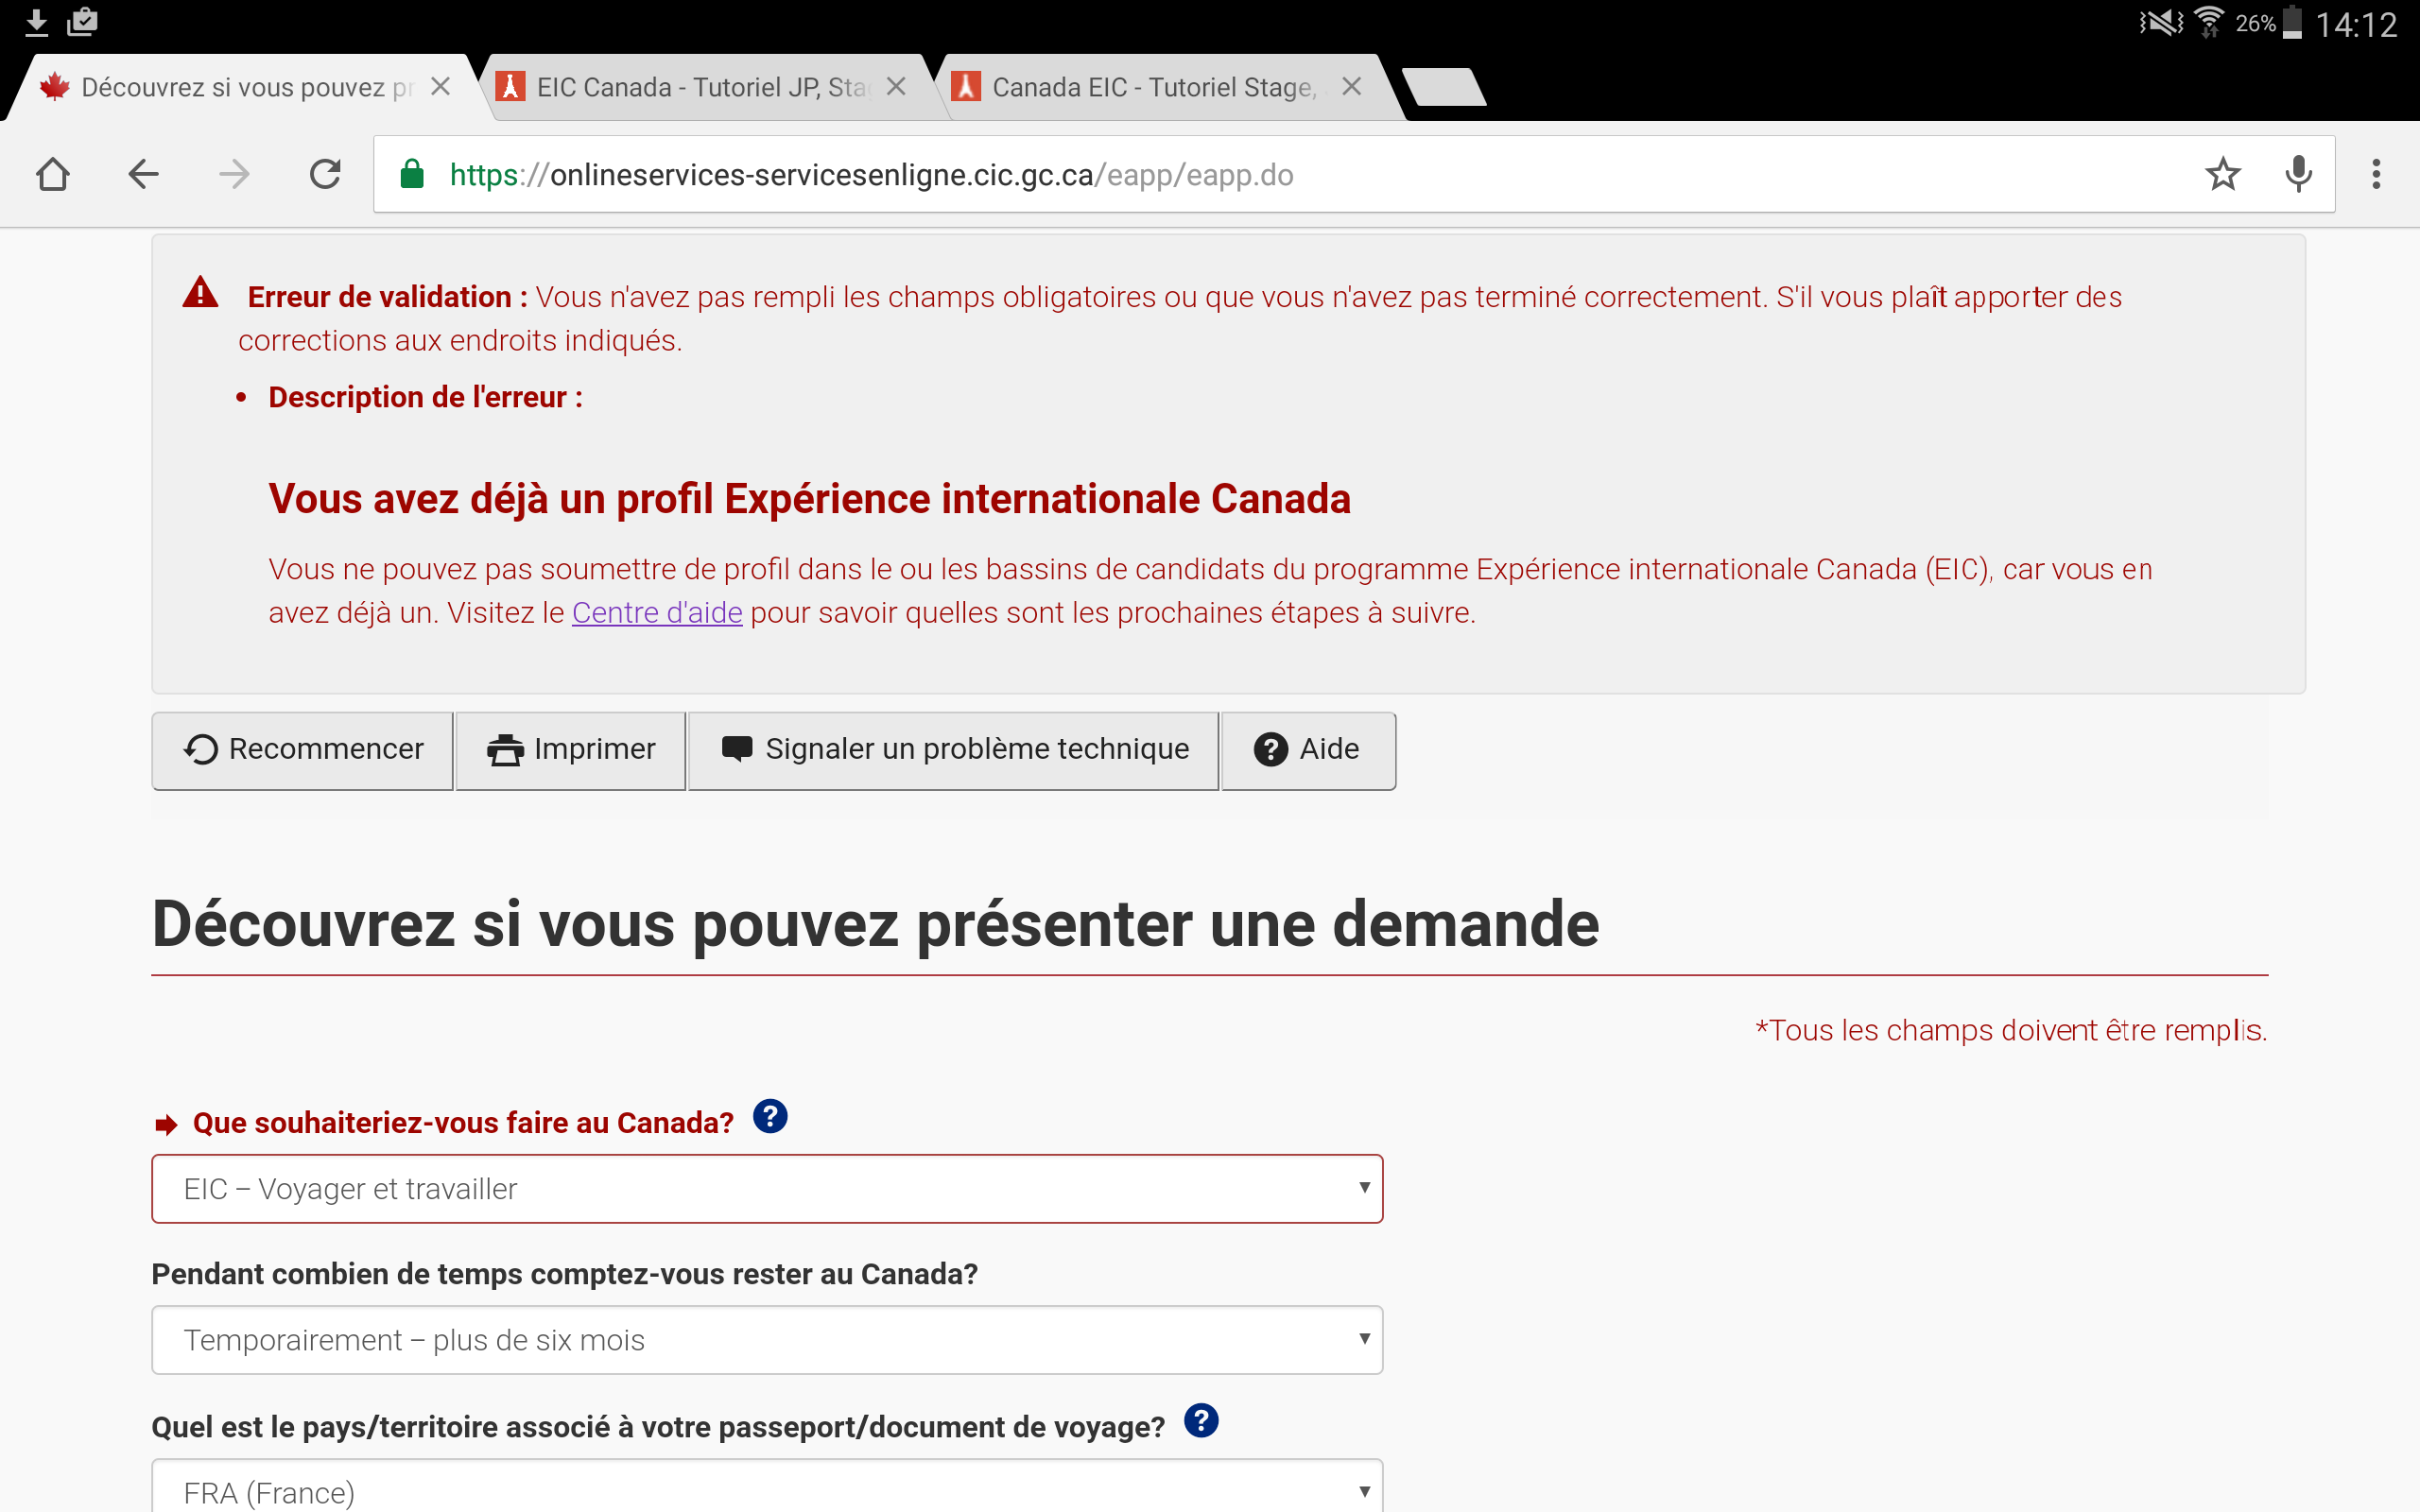
Task: Activate voice search microphone icon
Action: click(x=2298, y=175)
